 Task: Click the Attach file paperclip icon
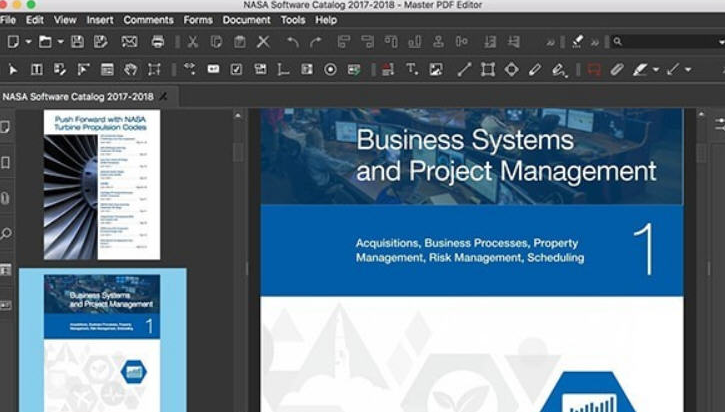point(617,69)
